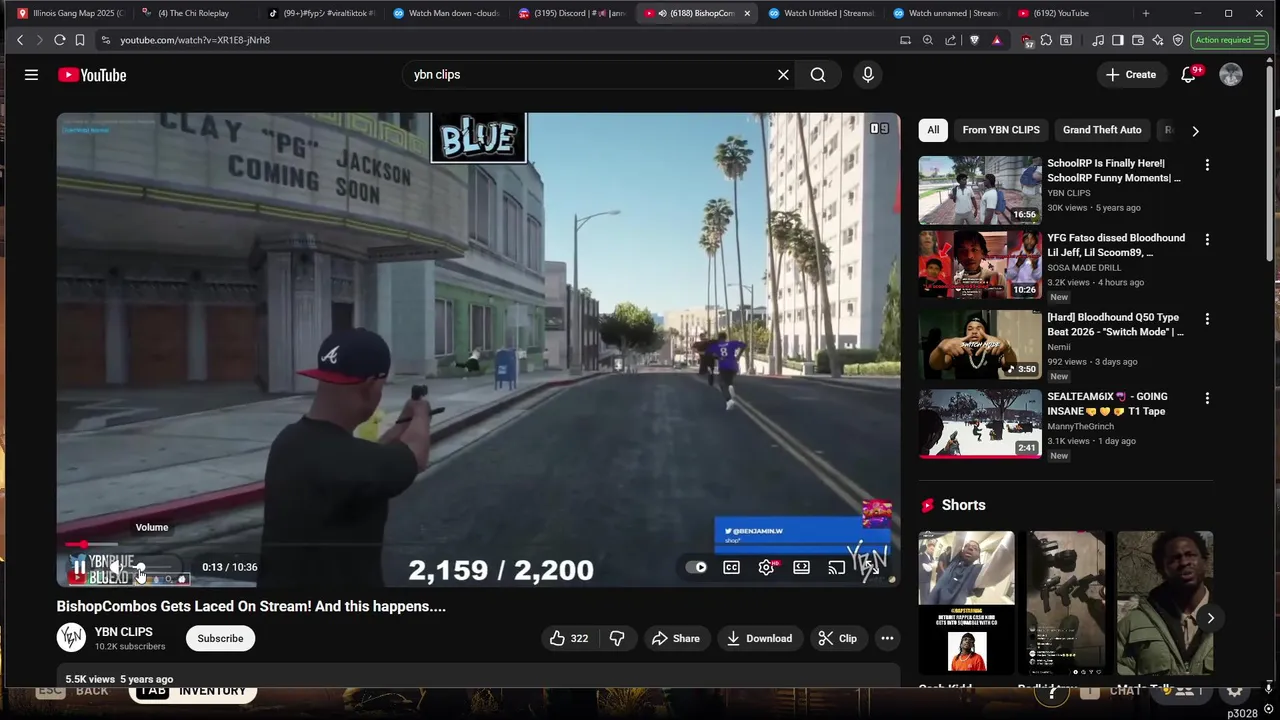Open the media control music note
The height and width of the screenshot is (720, 1280).
(1098, 40)
